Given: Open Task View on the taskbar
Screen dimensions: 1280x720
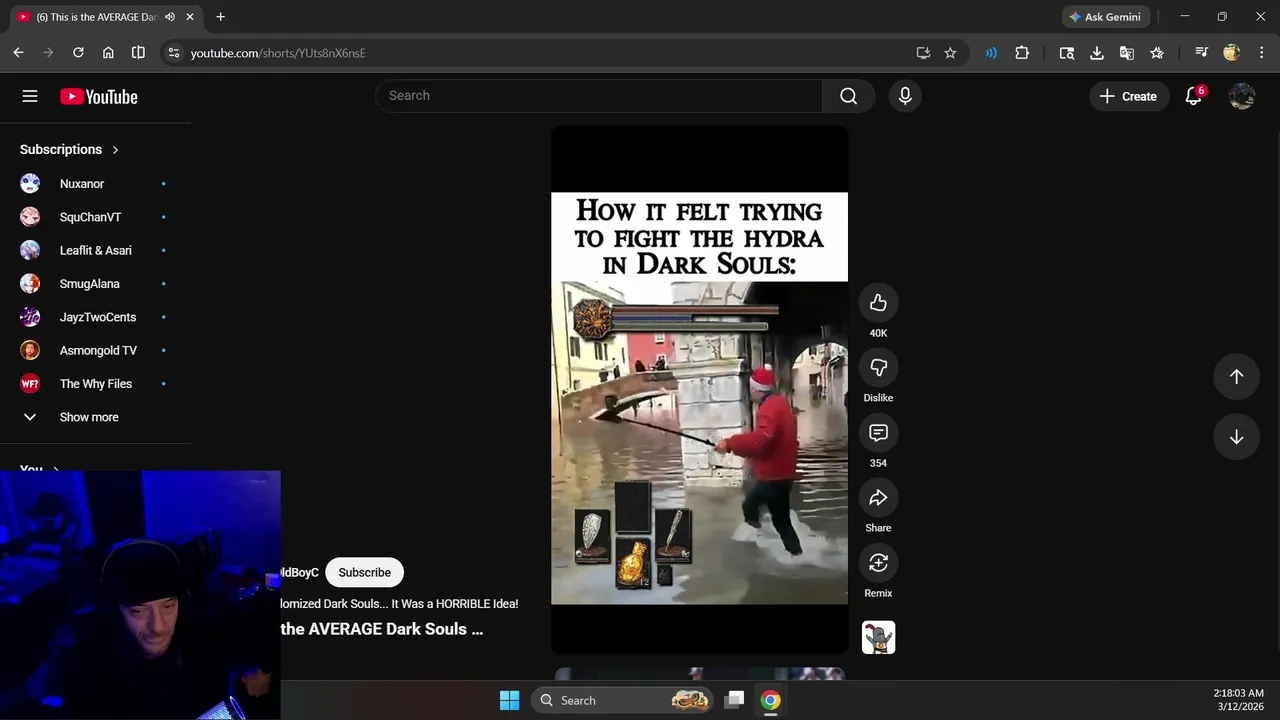Looking at the screenshot, I should [x=734, y=700].
